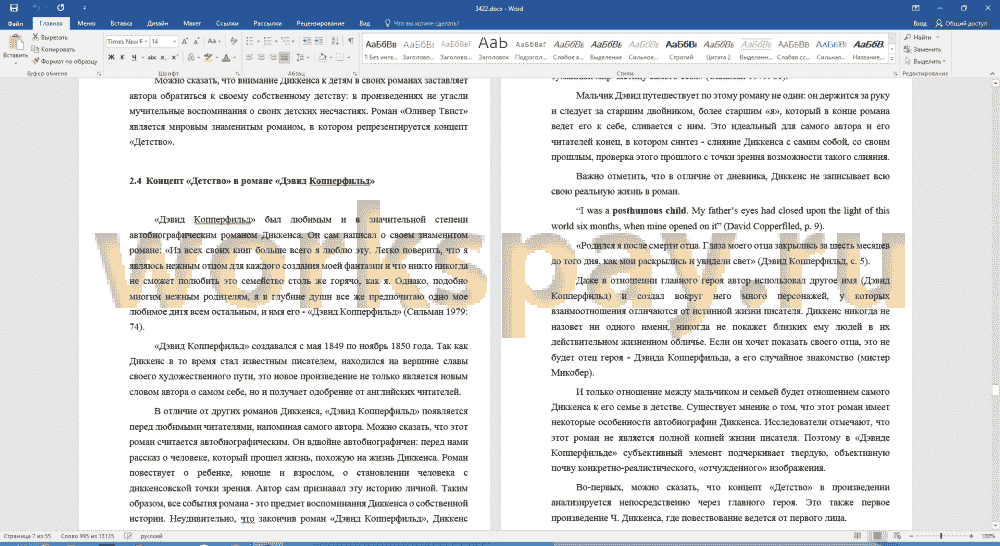Switch to the Дизайн tab

158,24
